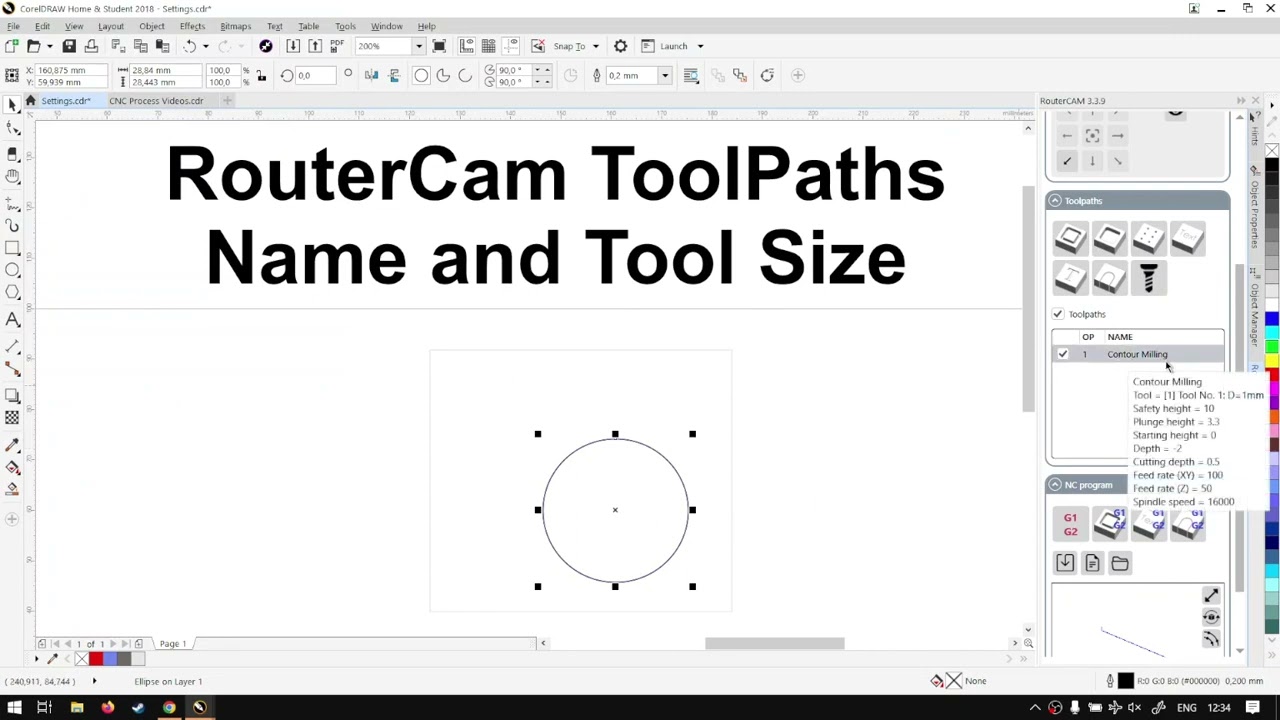Click the red swatch in document palette
This screenshot has width=1280, height=720.
(x=96, y=659)
